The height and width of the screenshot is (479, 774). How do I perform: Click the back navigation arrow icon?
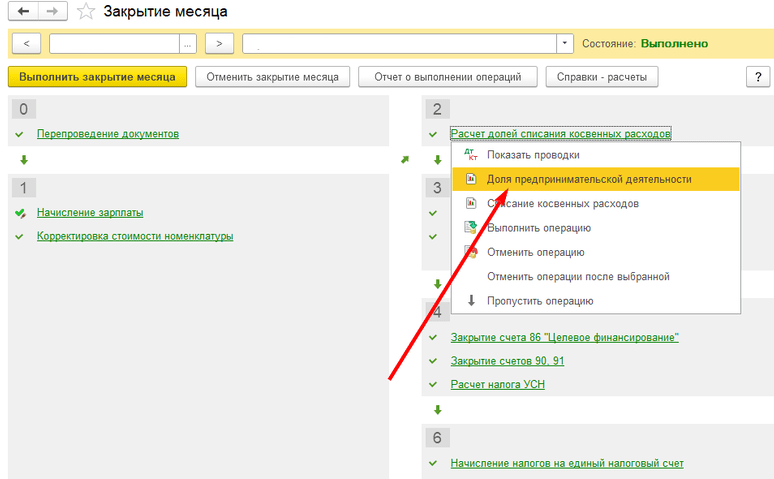(23, 12)
